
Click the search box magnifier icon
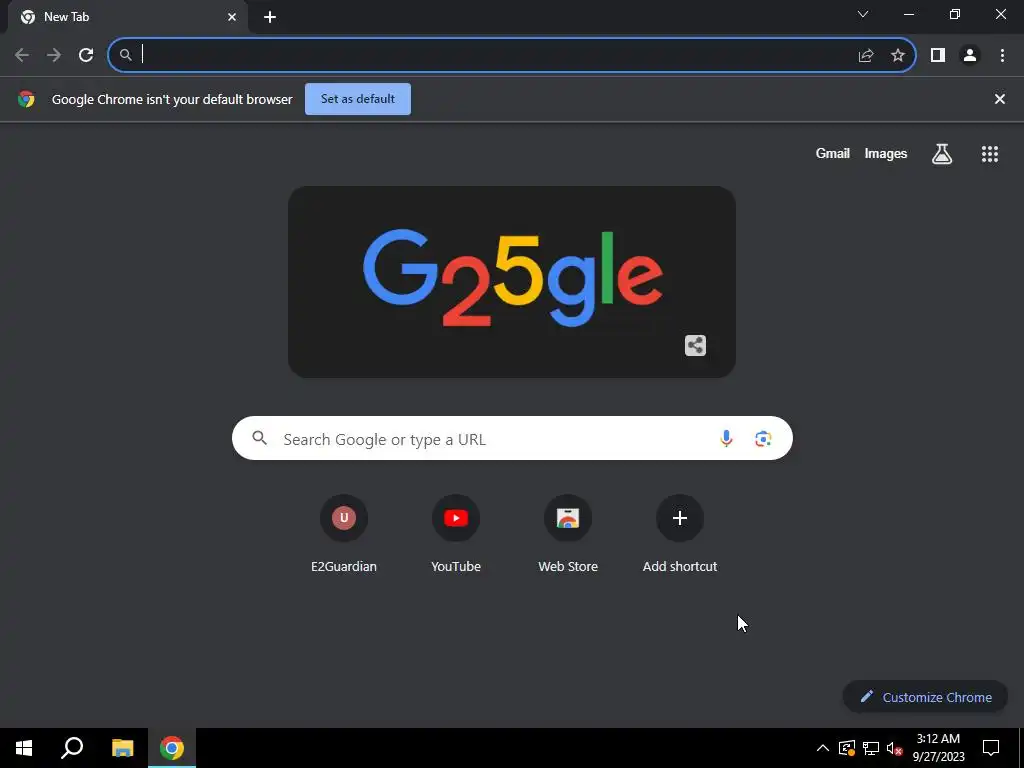tap(259, 438)
